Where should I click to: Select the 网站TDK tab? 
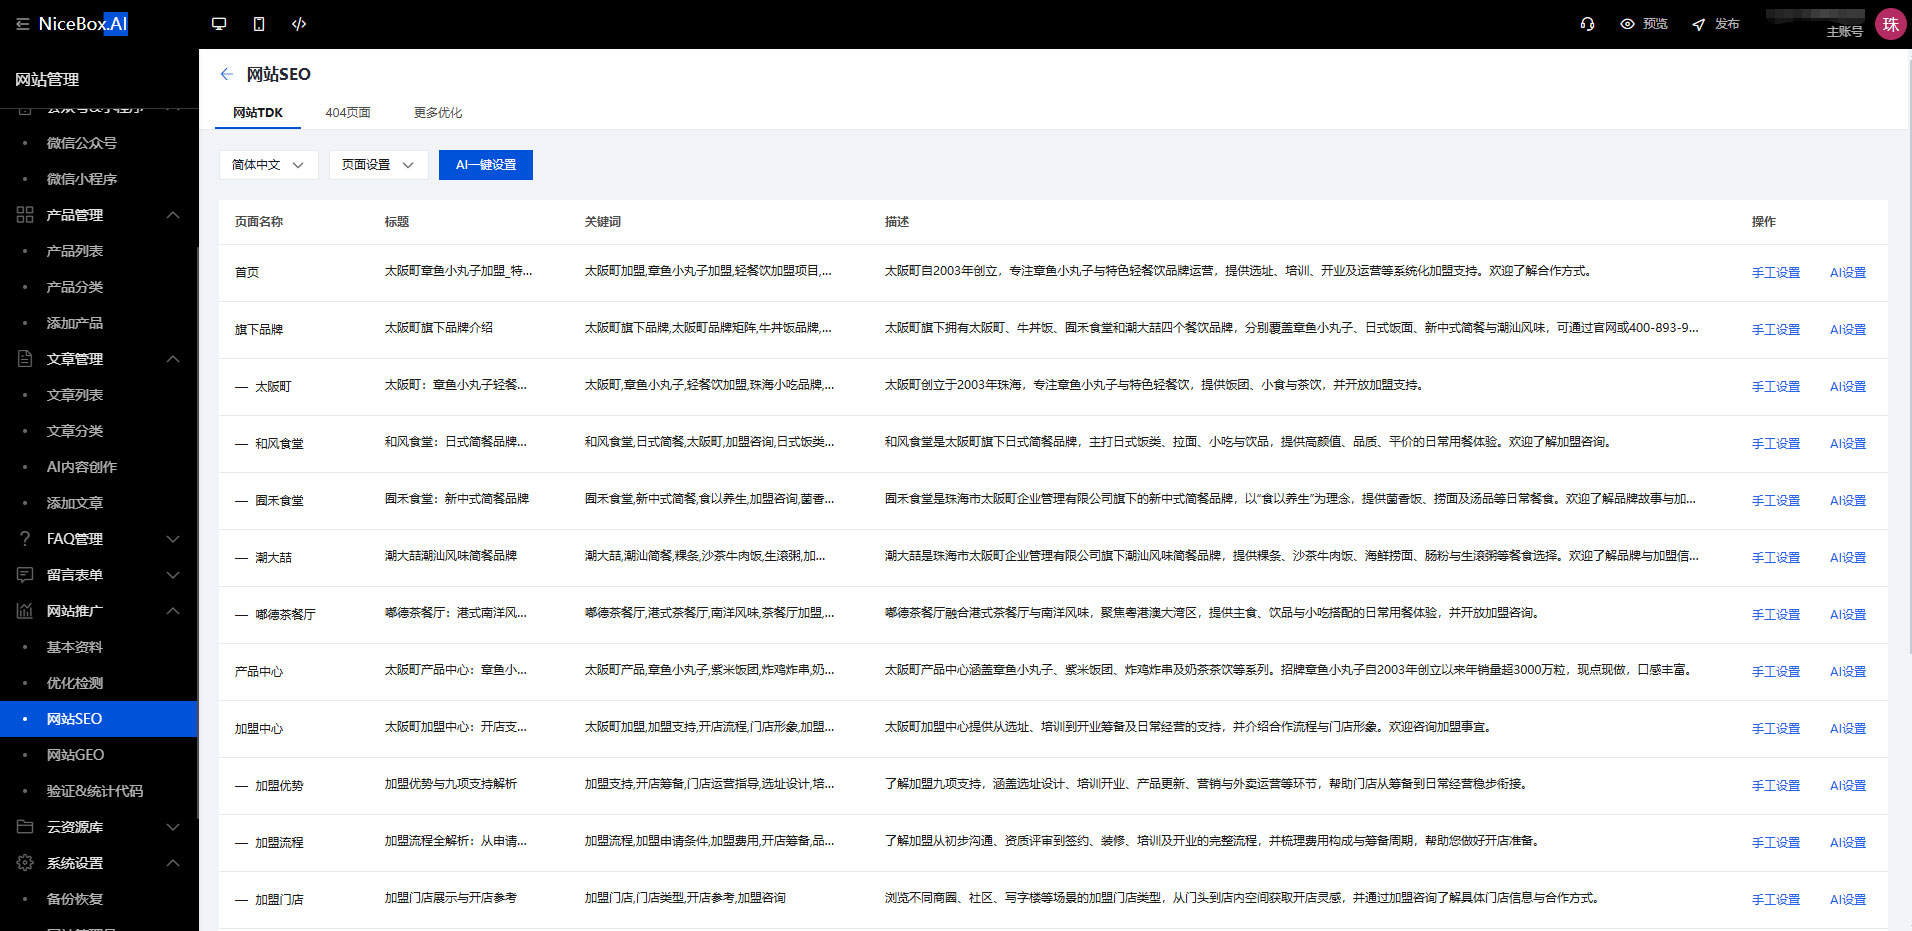point(258,113)
